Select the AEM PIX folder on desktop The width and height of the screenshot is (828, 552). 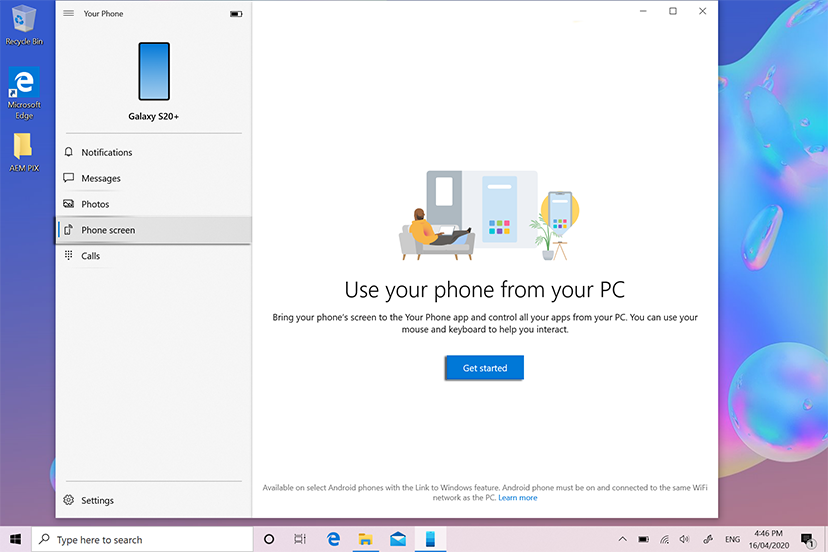click(x=24, y=153)
